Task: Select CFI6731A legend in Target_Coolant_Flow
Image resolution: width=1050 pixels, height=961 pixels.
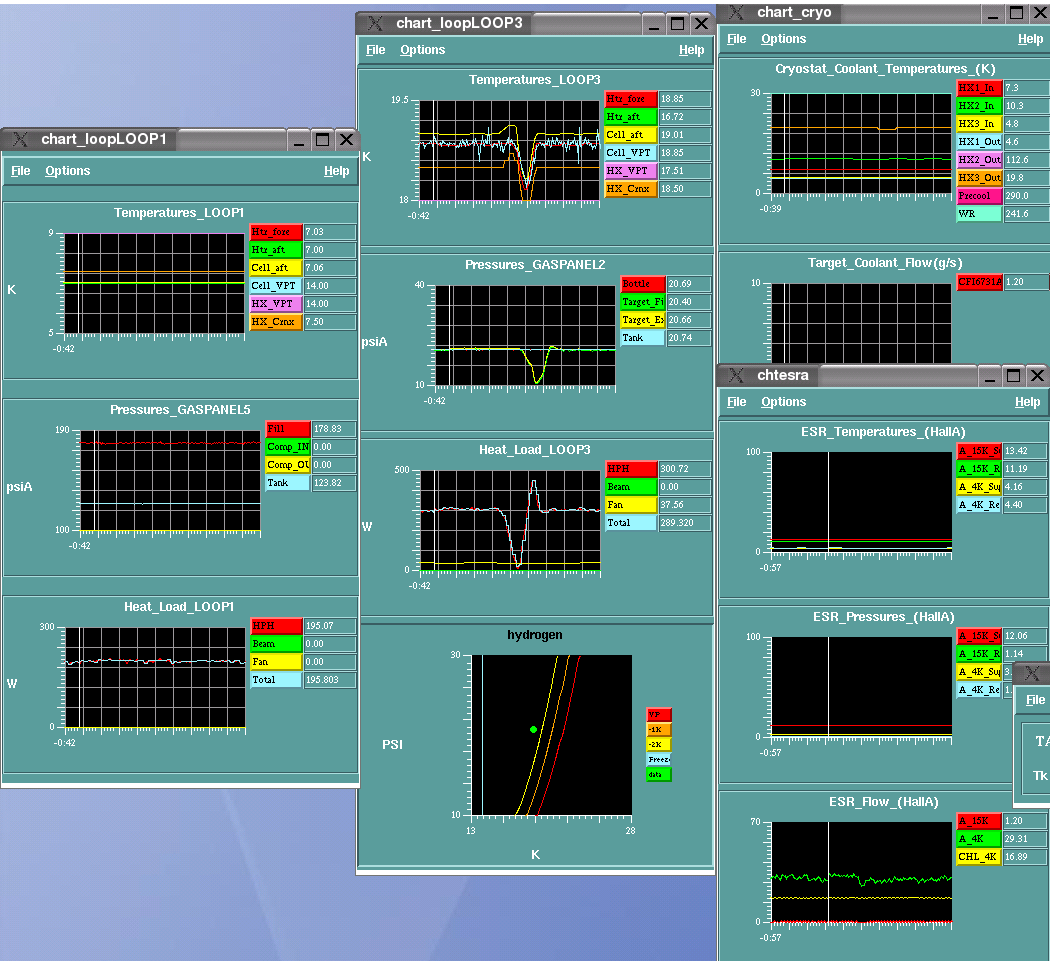Action: 979,282
